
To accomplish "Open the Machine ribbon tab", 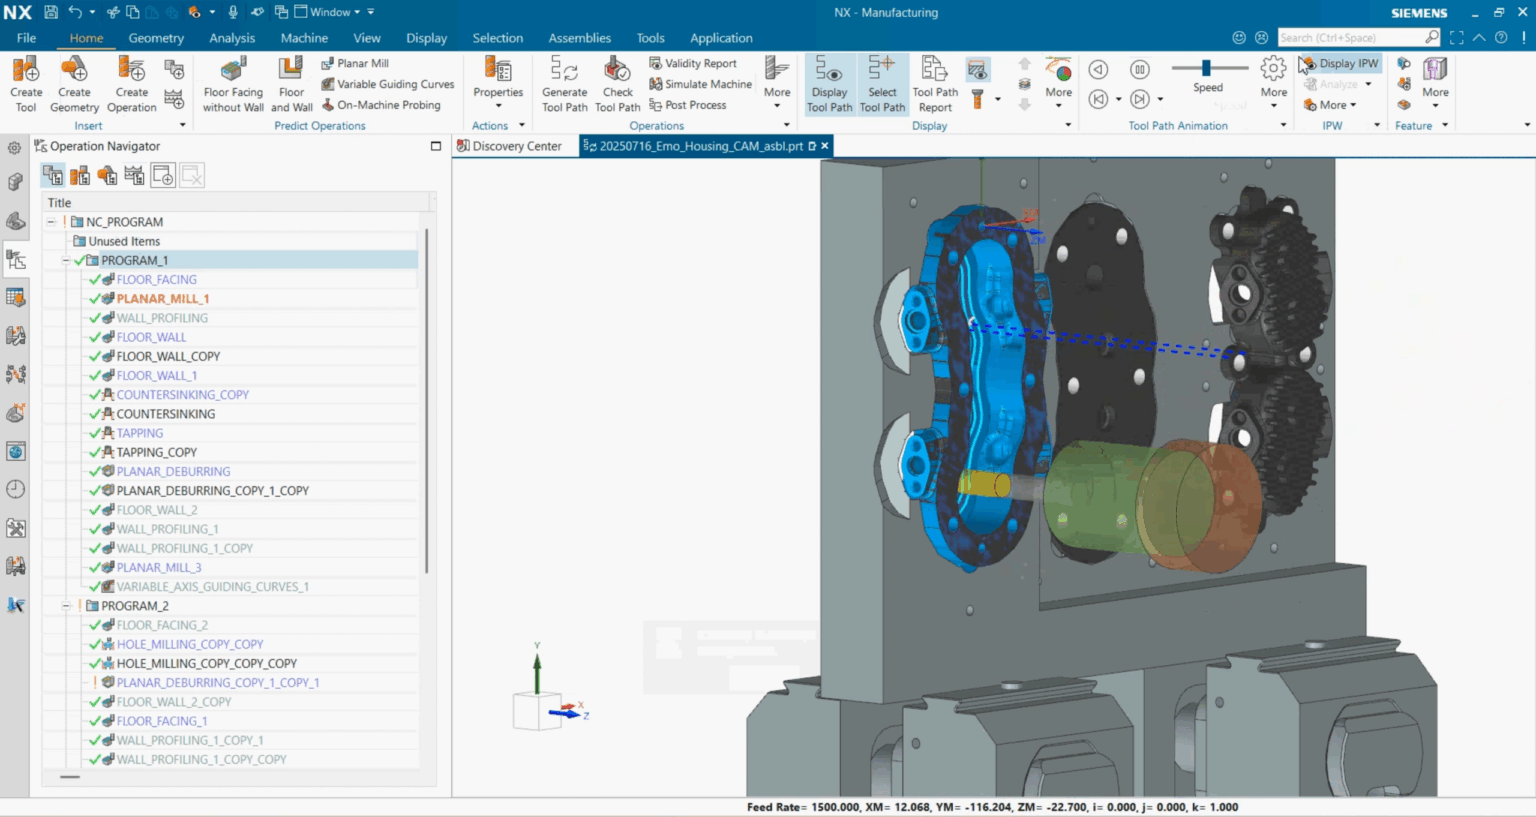I will click(304, 38).
